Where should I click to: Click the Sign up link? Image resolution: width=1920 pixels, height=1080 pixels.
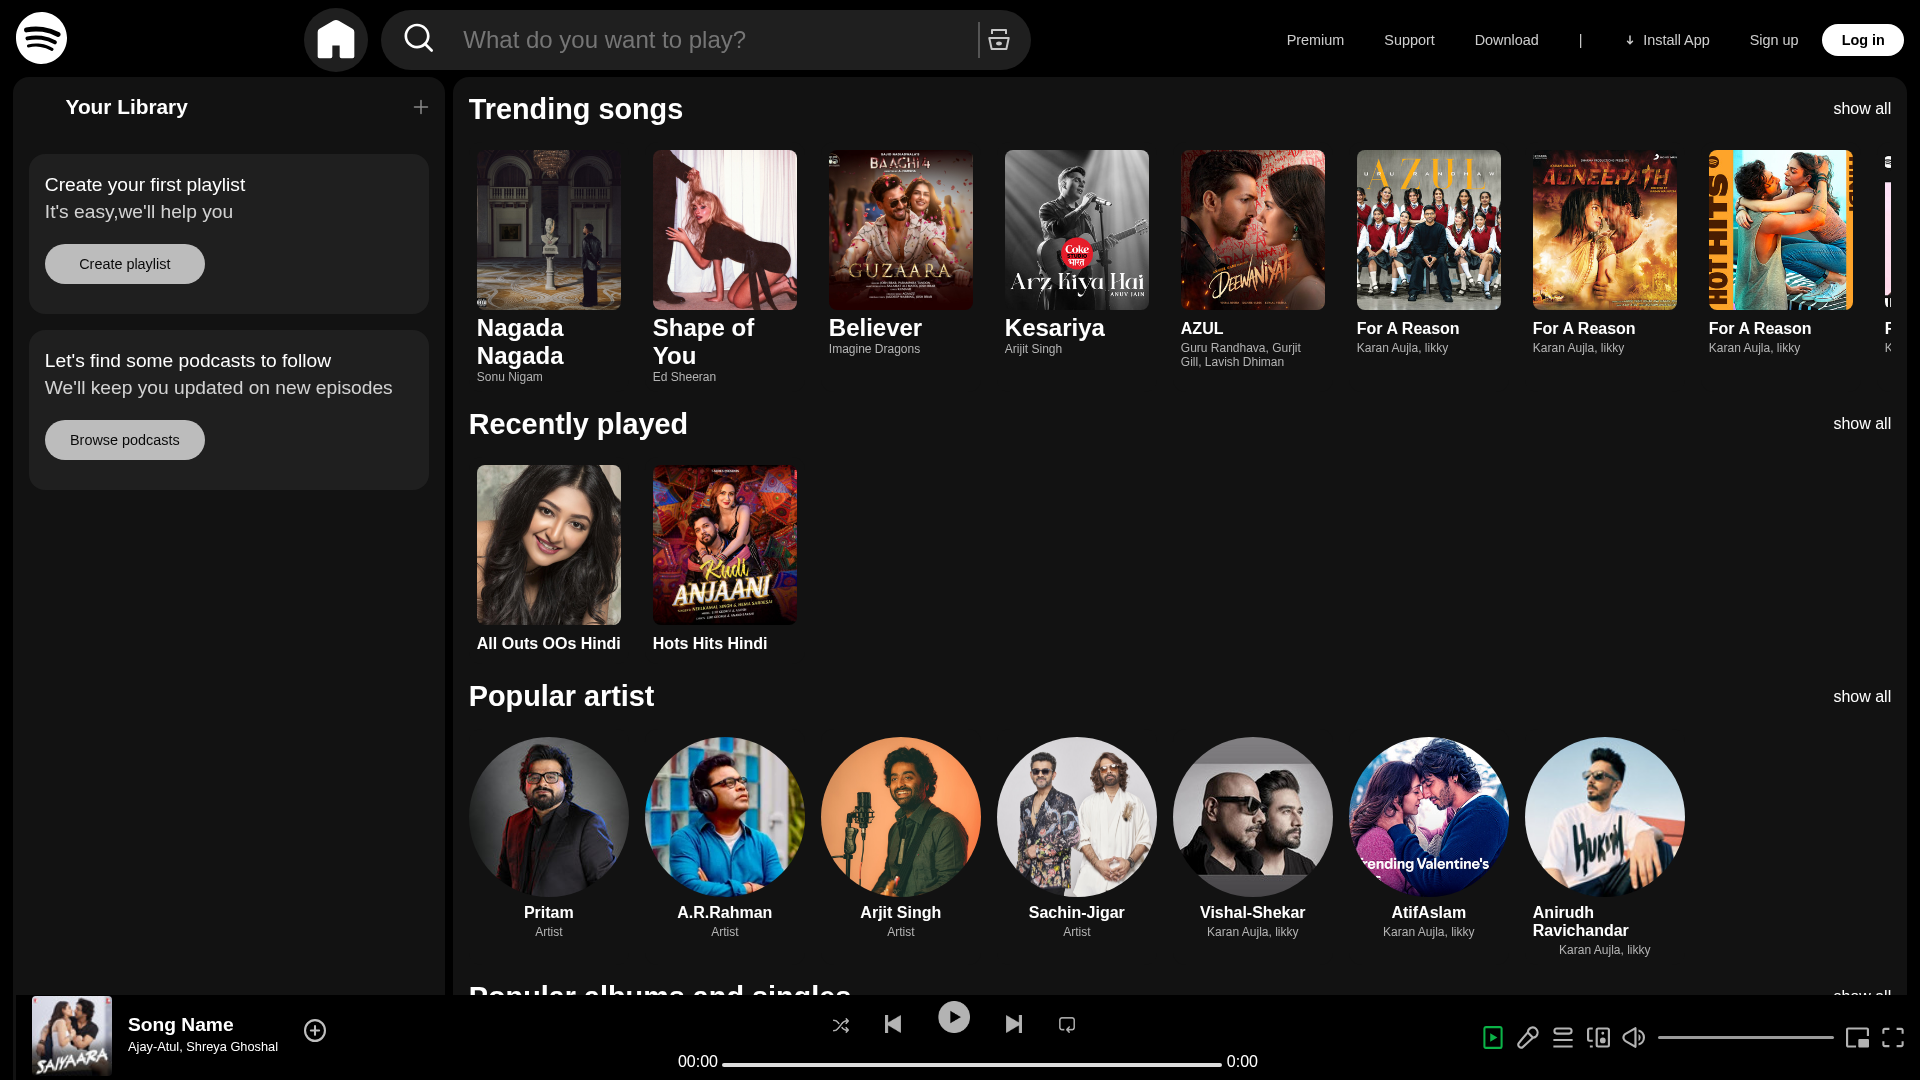point(1774,40)
